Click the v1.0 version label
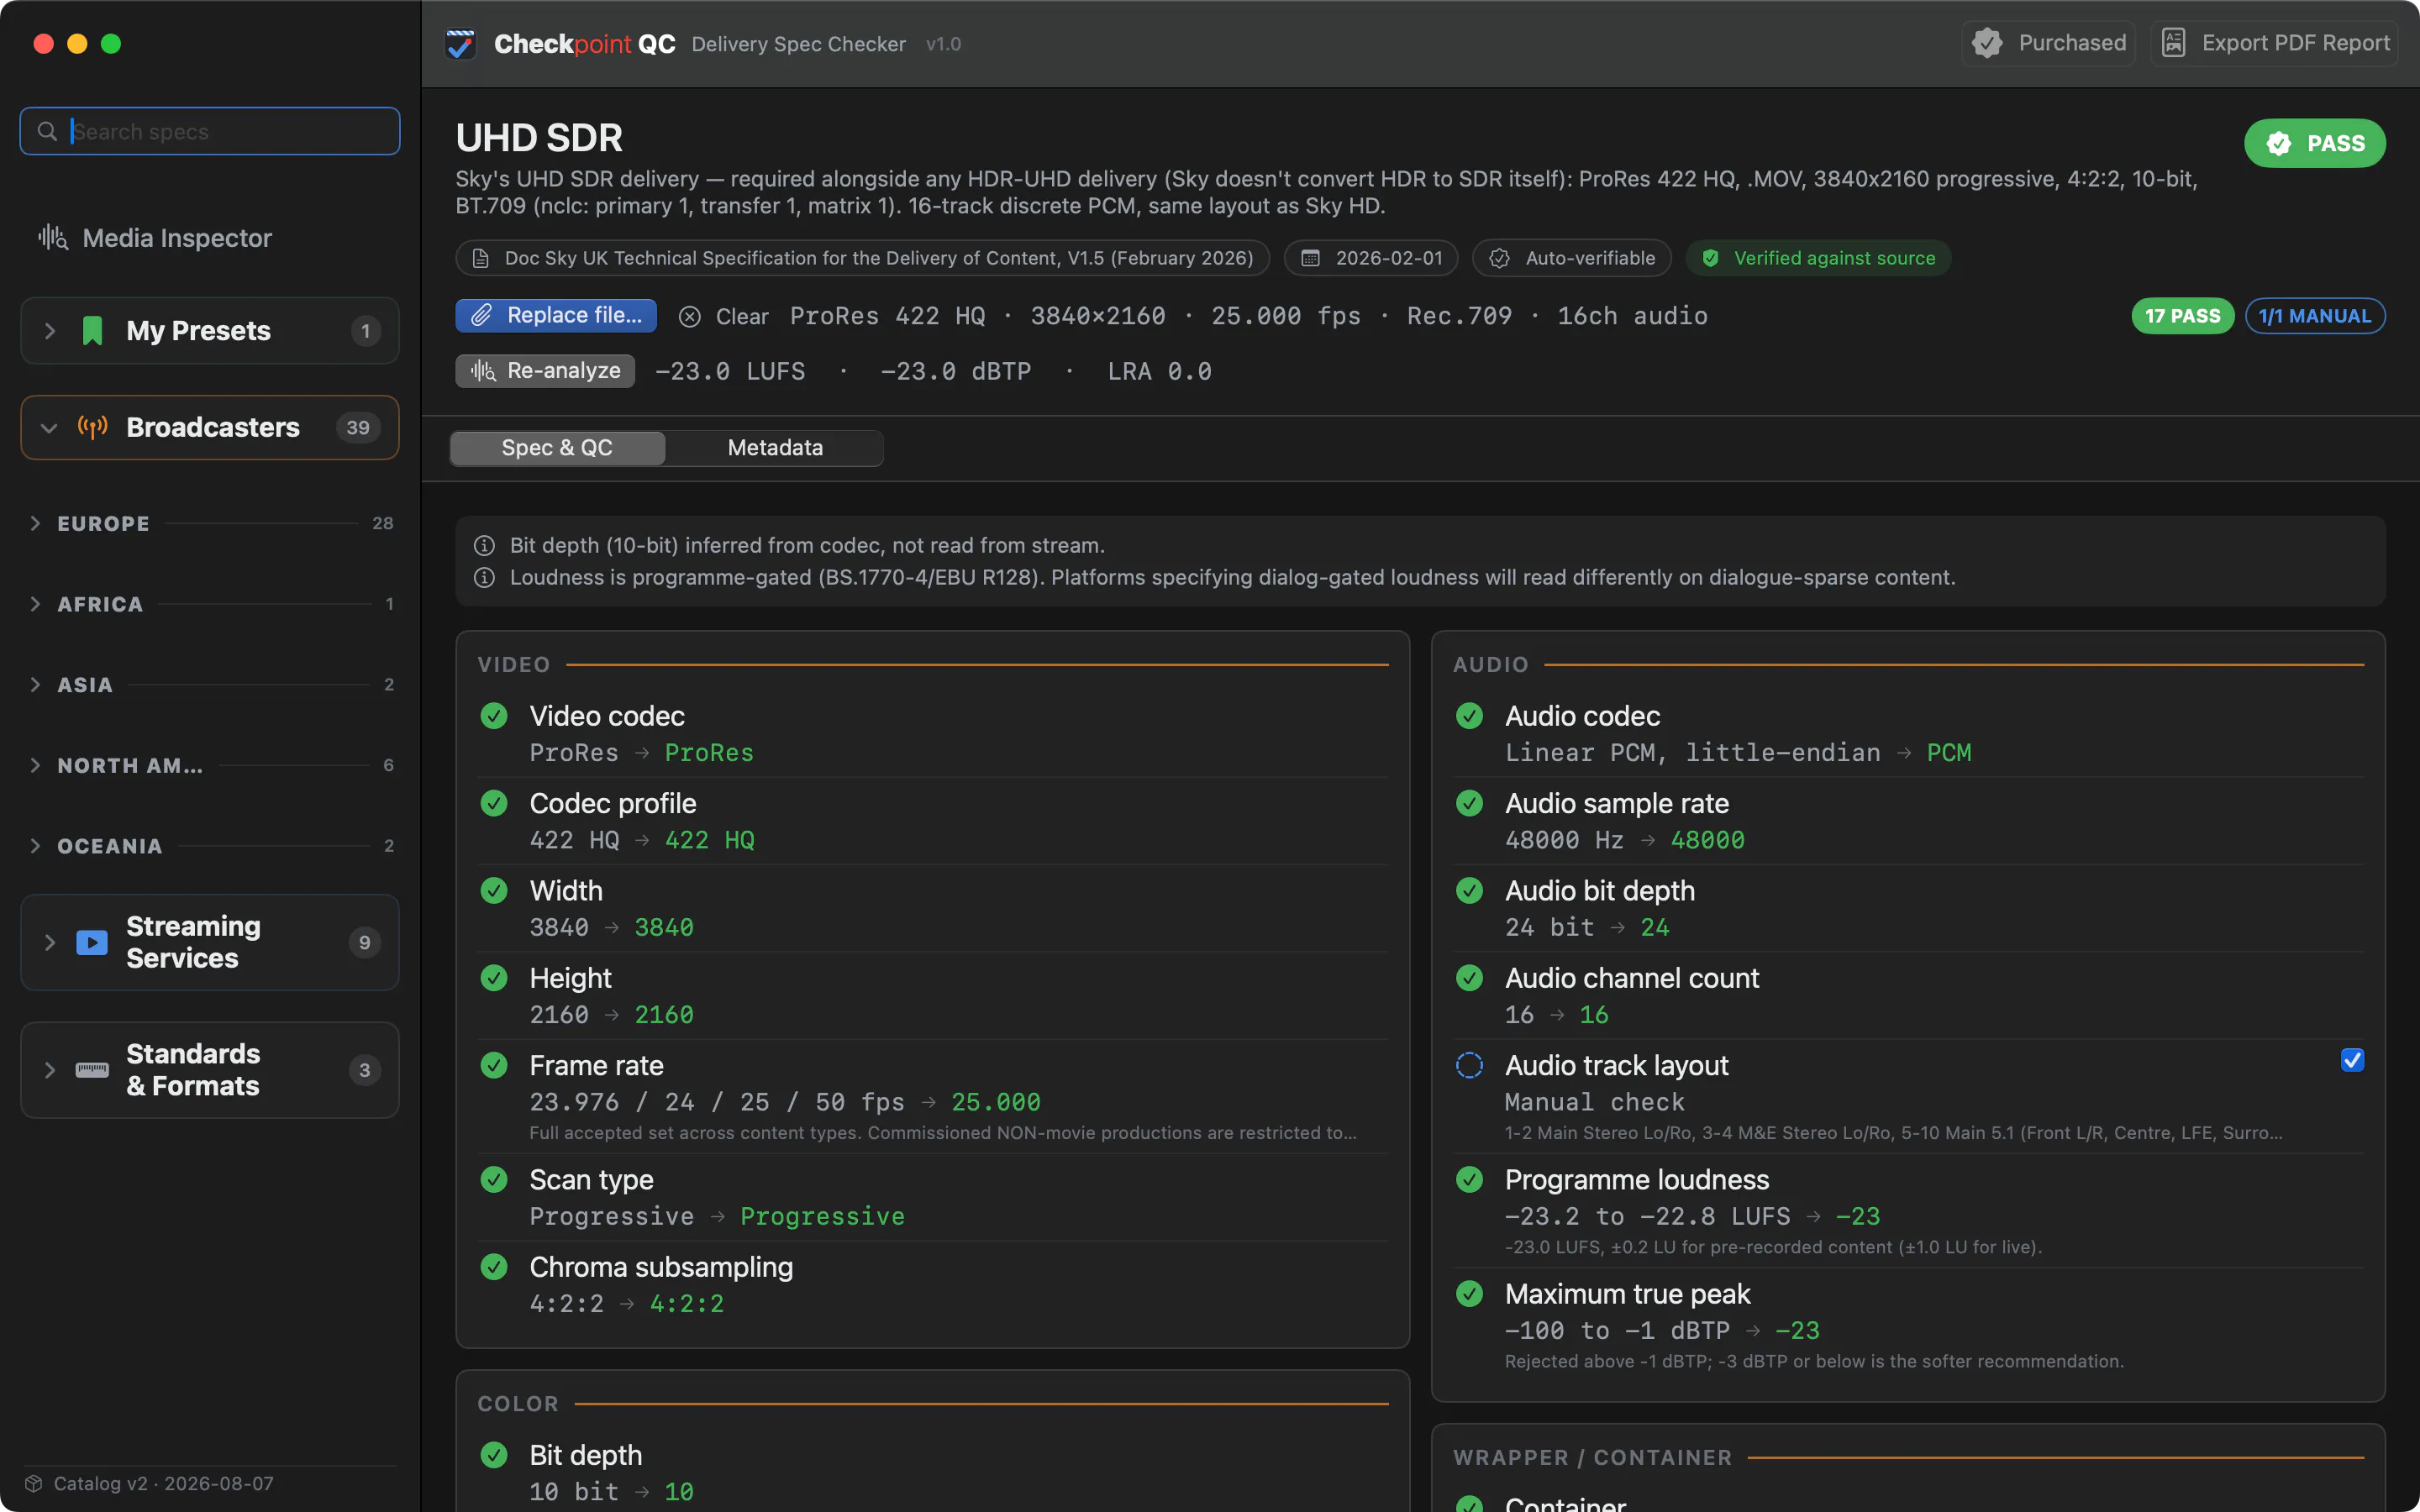This screenshot has height=1512, width=2420. (x=943, y=44)
